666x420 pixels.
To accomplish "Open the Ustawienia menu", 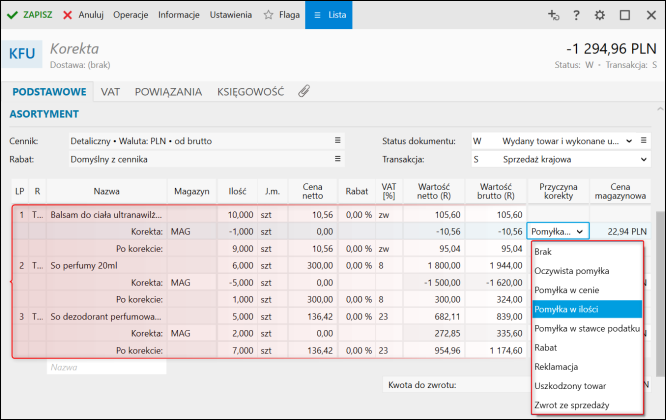I will [231, 15].
